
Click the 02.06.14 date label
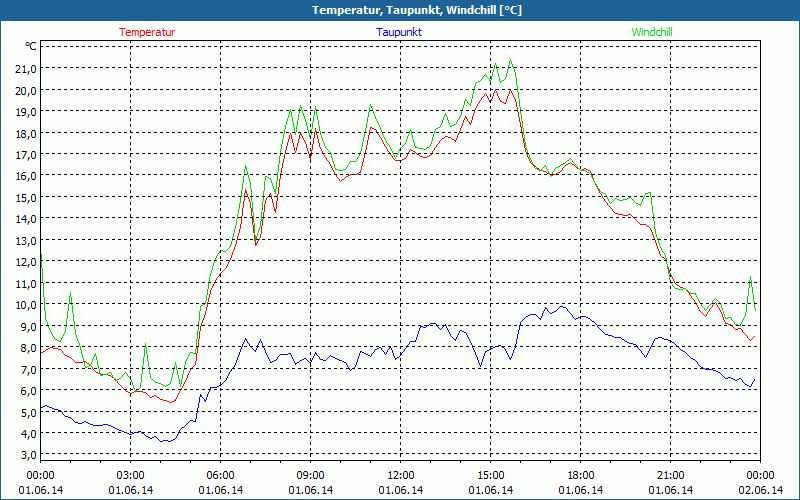click(x=760, y=490)
